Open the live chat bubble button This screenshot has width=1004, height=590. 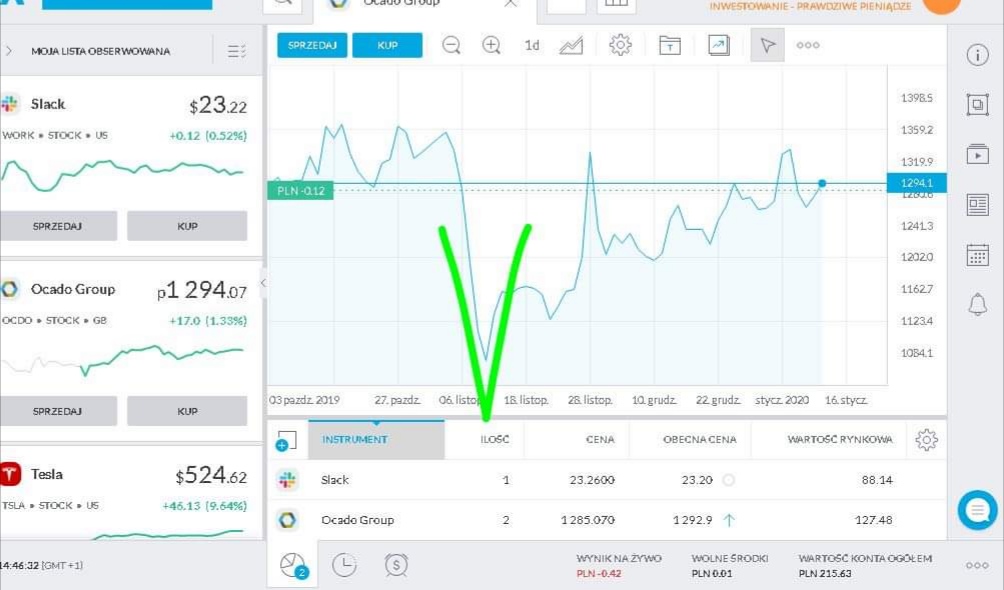coord(977,510)
